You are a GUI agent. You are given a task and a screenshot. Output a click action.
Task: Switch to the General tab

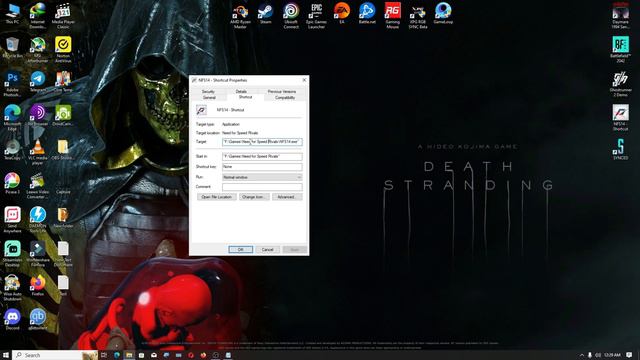coord(209,98)
